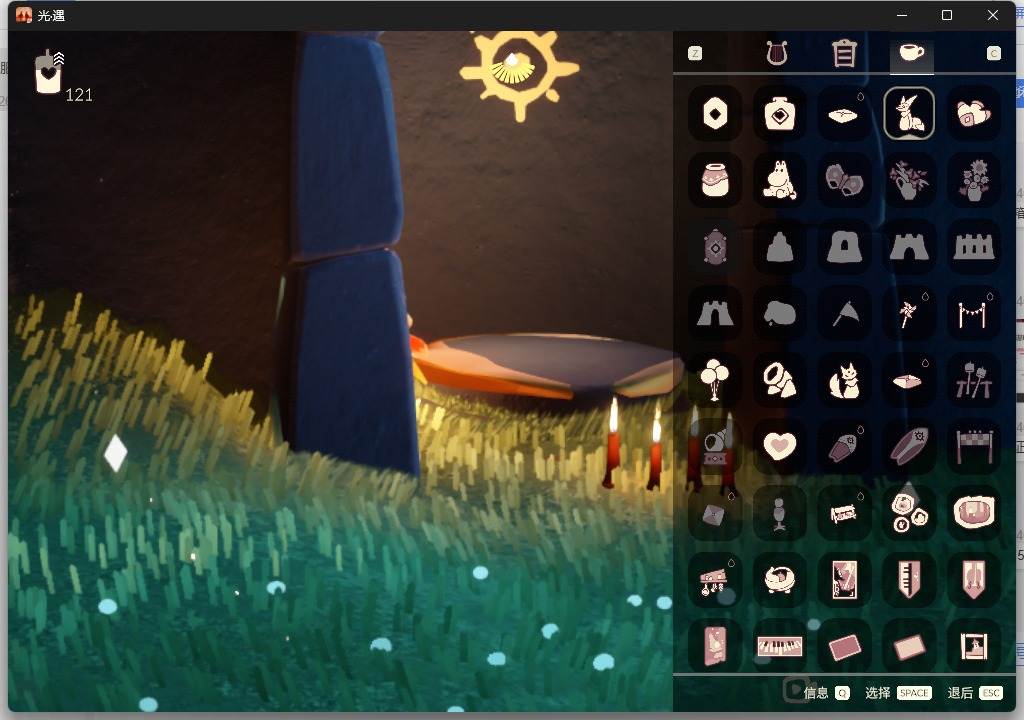This screenshot has width=1024, height=720.
Task: Pick the dim tilted cube prop
Action: (715, 514)
